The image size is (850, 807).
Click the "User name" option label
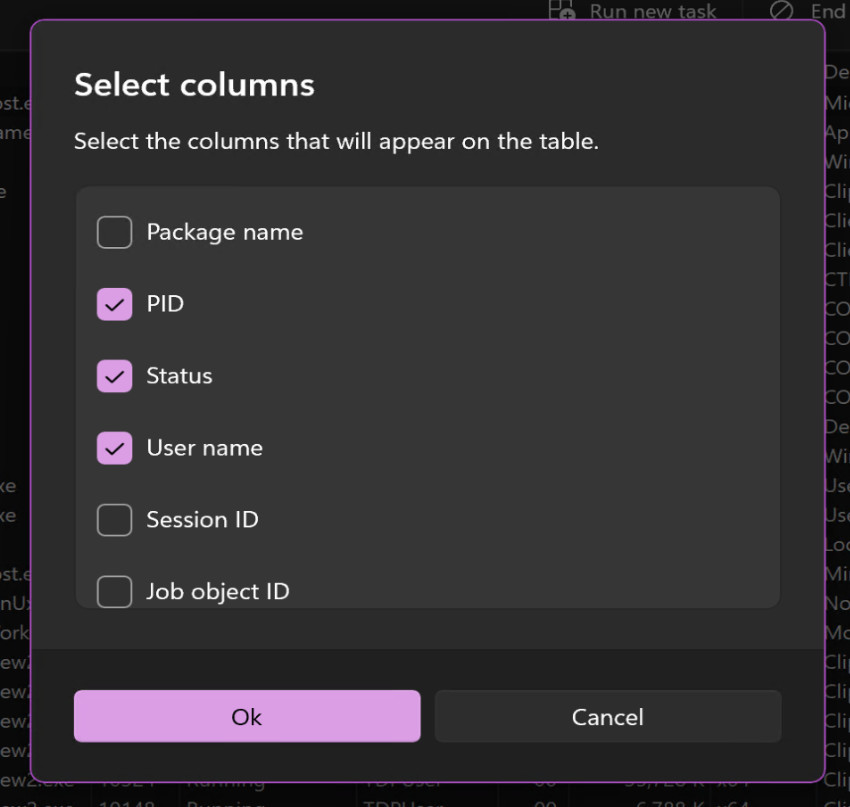pyautogui.click(x=204, y=448)
